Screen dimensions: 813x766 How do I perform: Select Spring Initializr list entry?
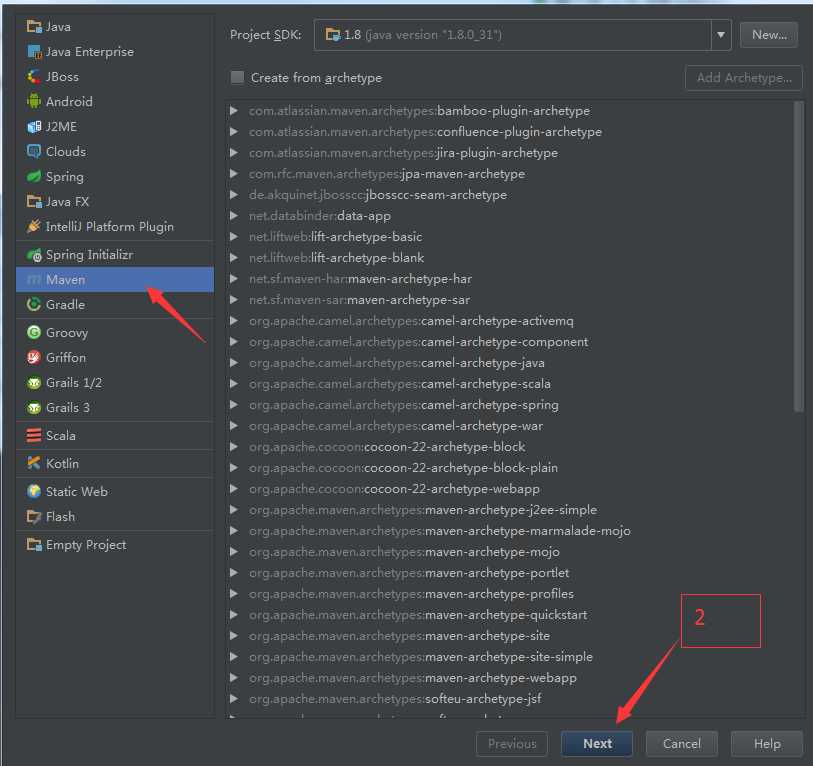click(x=115, y=255)
